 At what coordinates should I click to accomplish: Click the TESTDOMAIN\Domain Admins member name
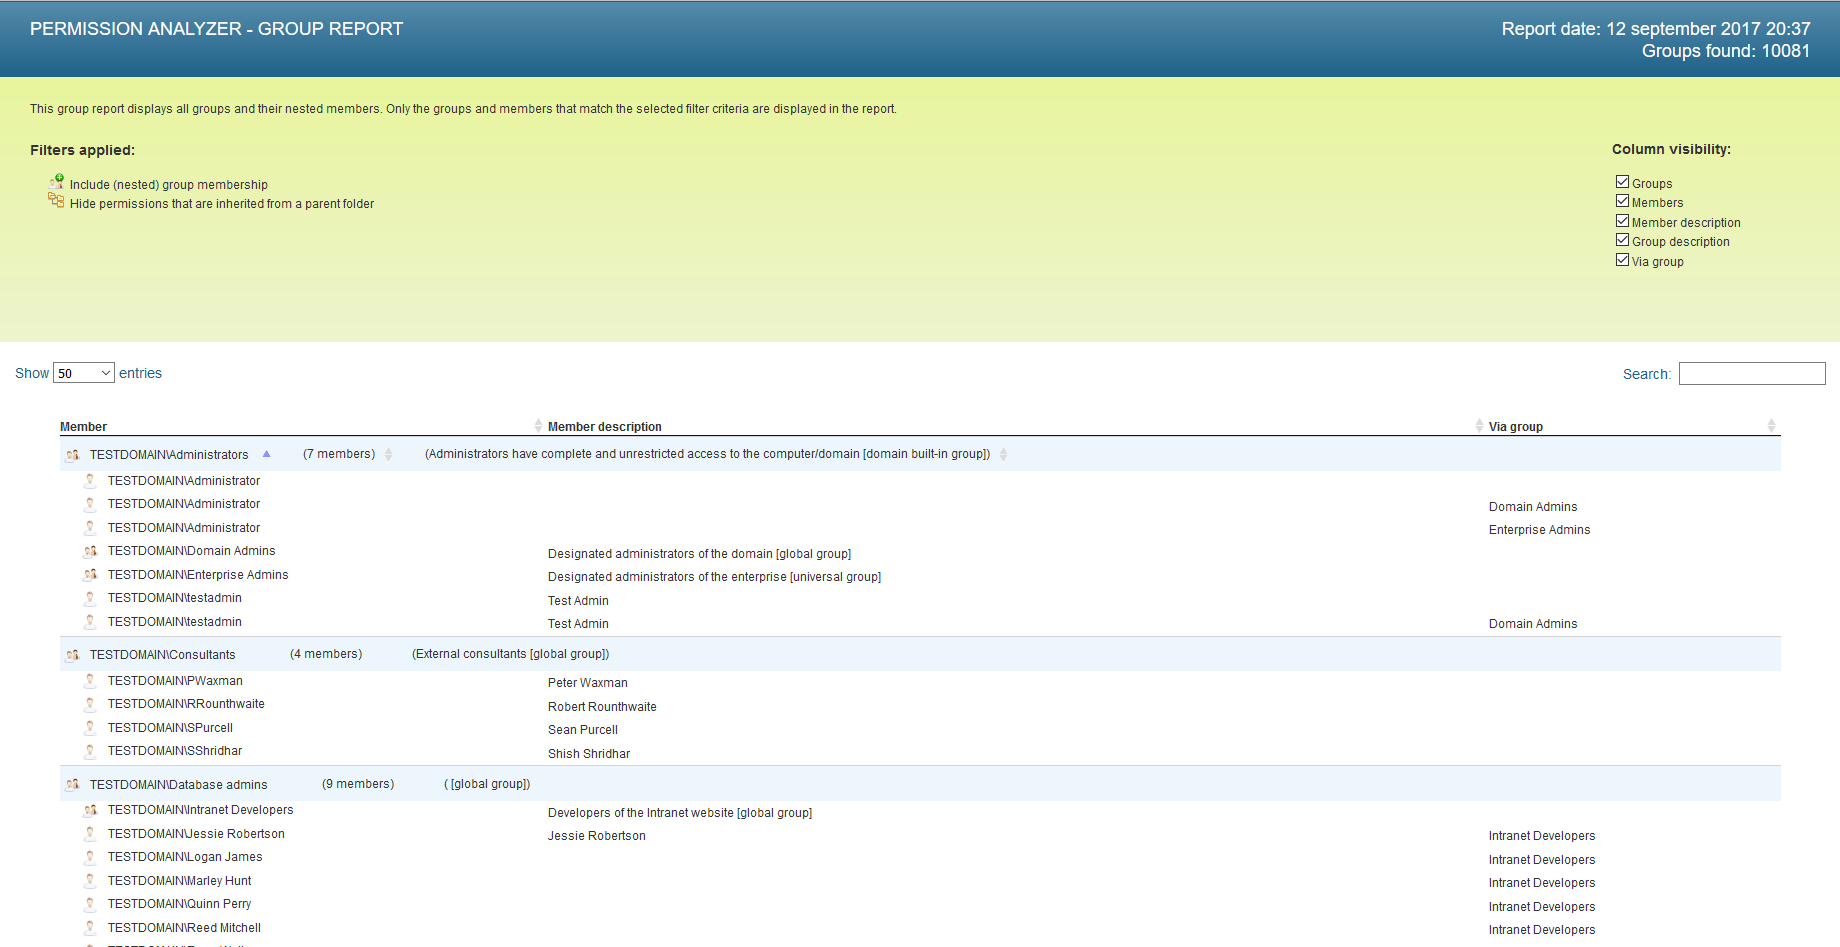tap(192, 551)
